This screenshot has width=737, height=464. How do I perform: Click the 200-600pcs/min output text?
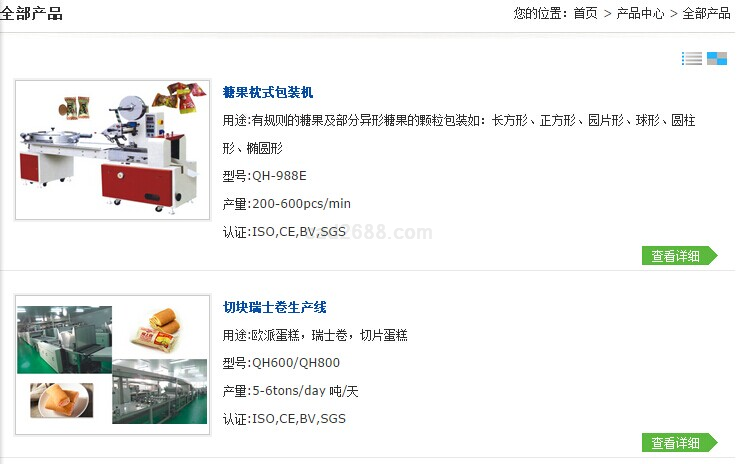301,204
